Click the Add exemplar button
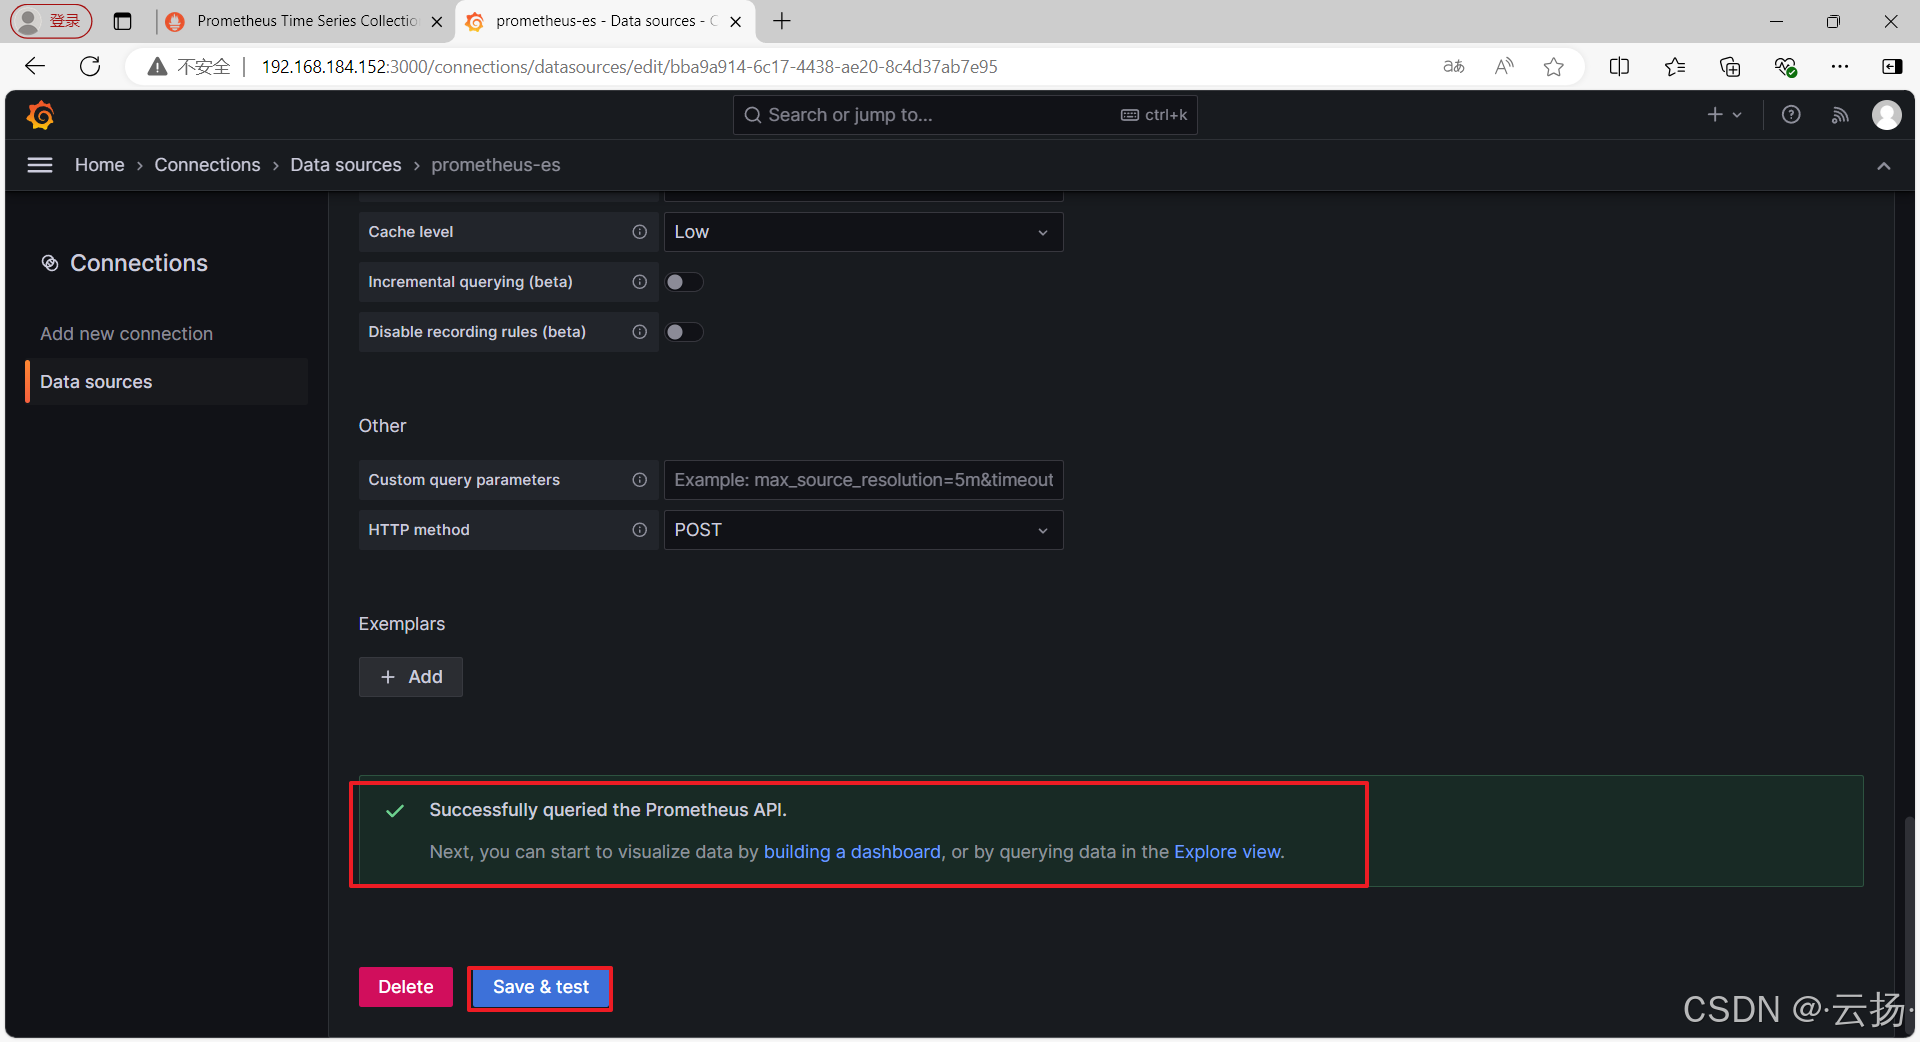The height and width of the screenshot is (1042, 1920). pyautogui.click(x=411, y=677)
